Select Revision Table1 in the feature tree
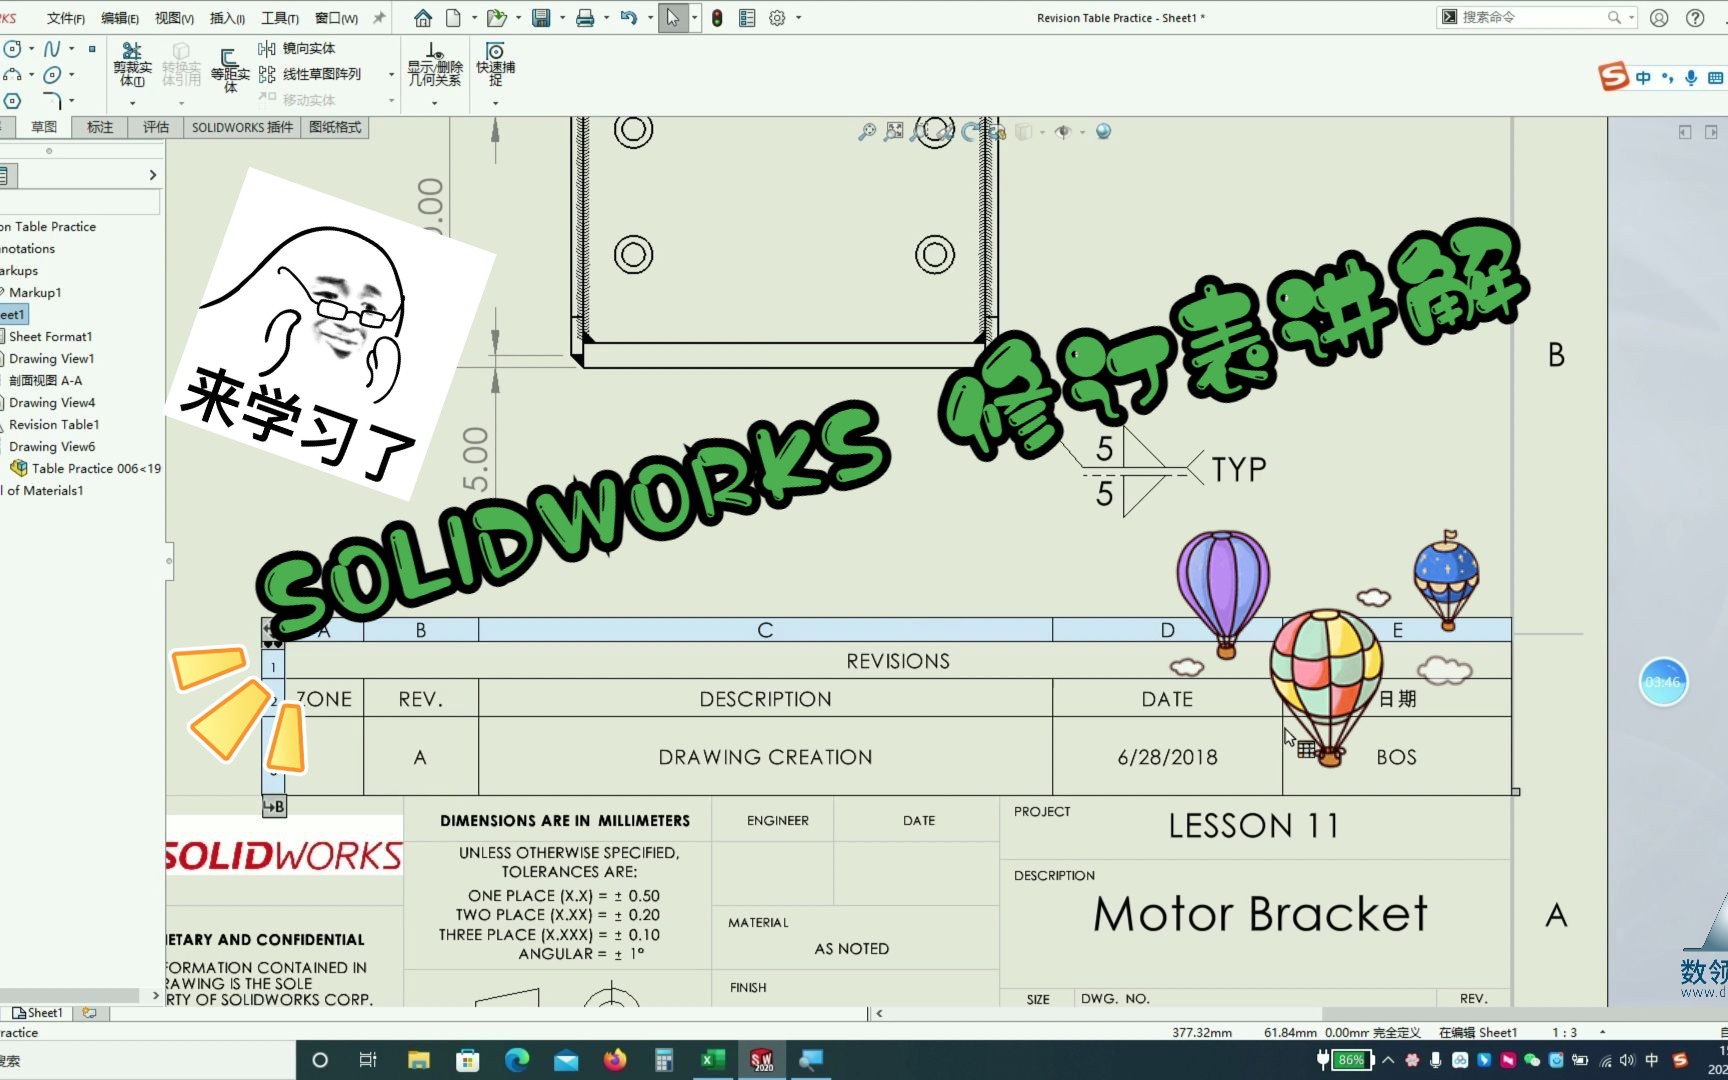Image resolution: width=1728 pixels, height=1080 pixels. tap(55, 424)
